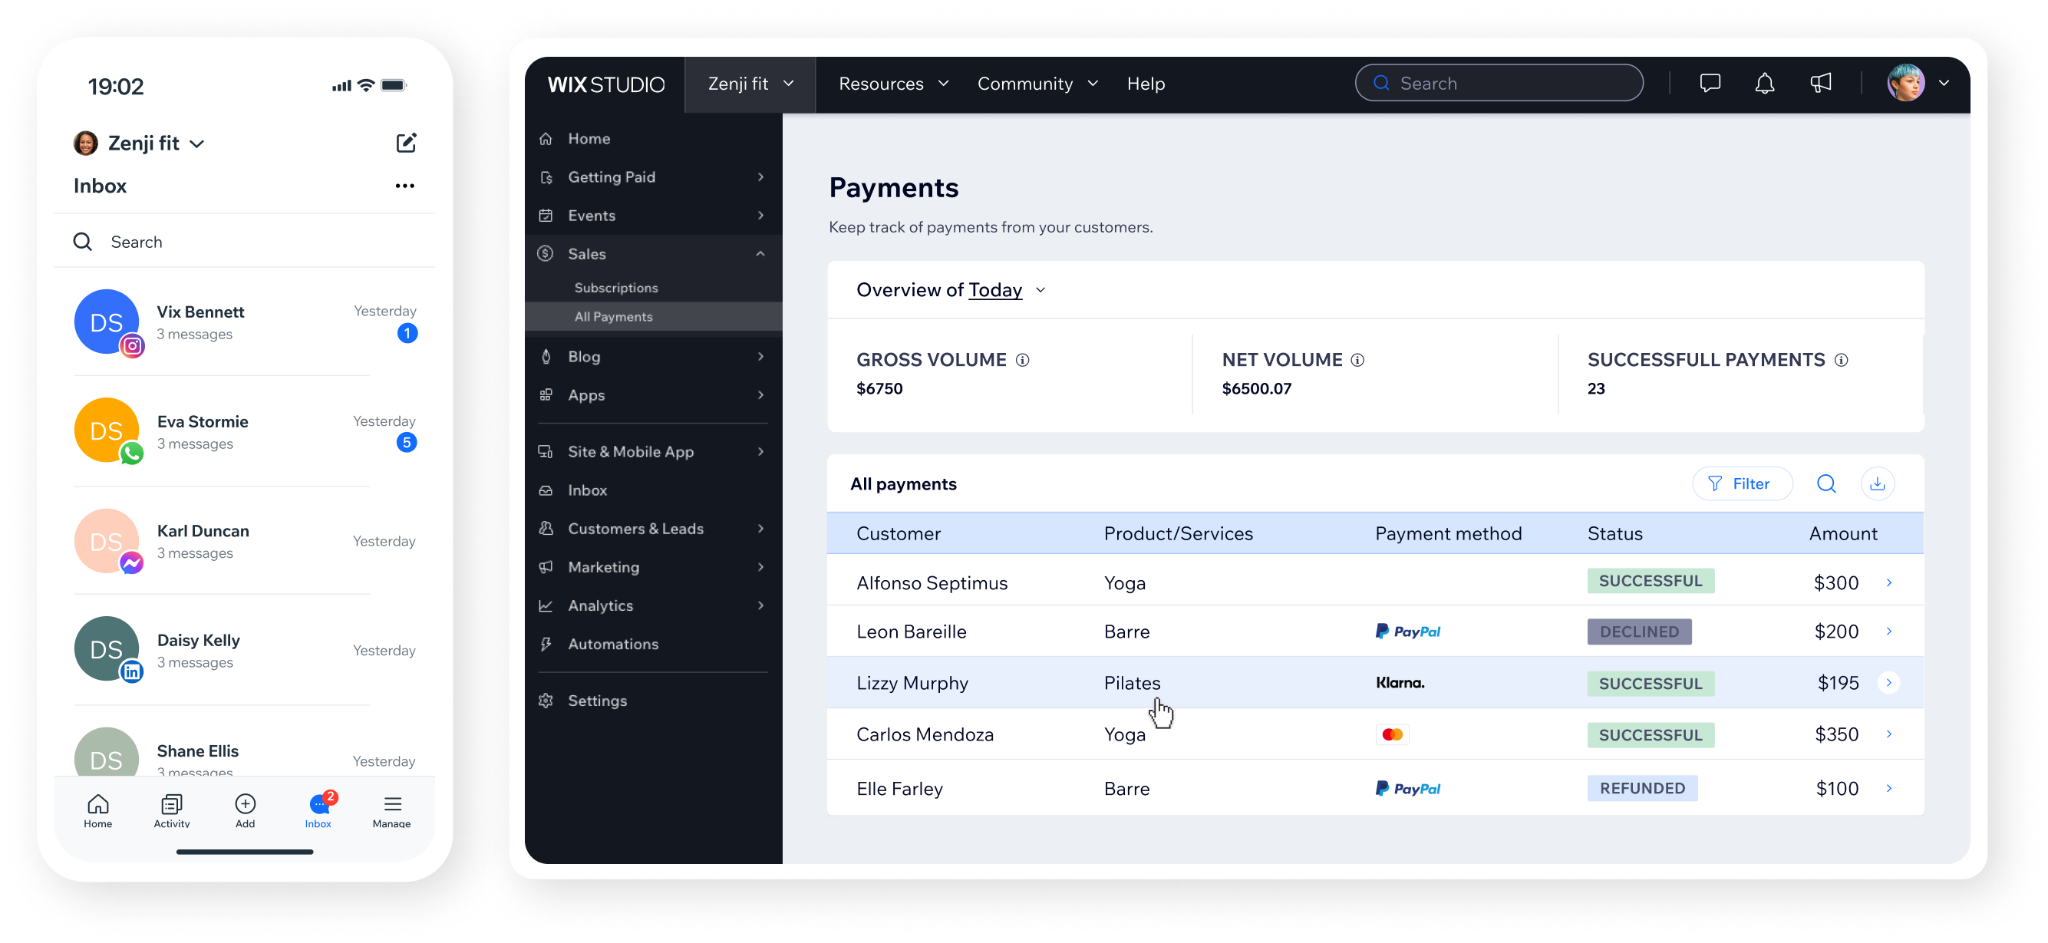Open Lizzy Murphy payment row arrow
The image size is (2048, 943).
(x=1889, y=683)
